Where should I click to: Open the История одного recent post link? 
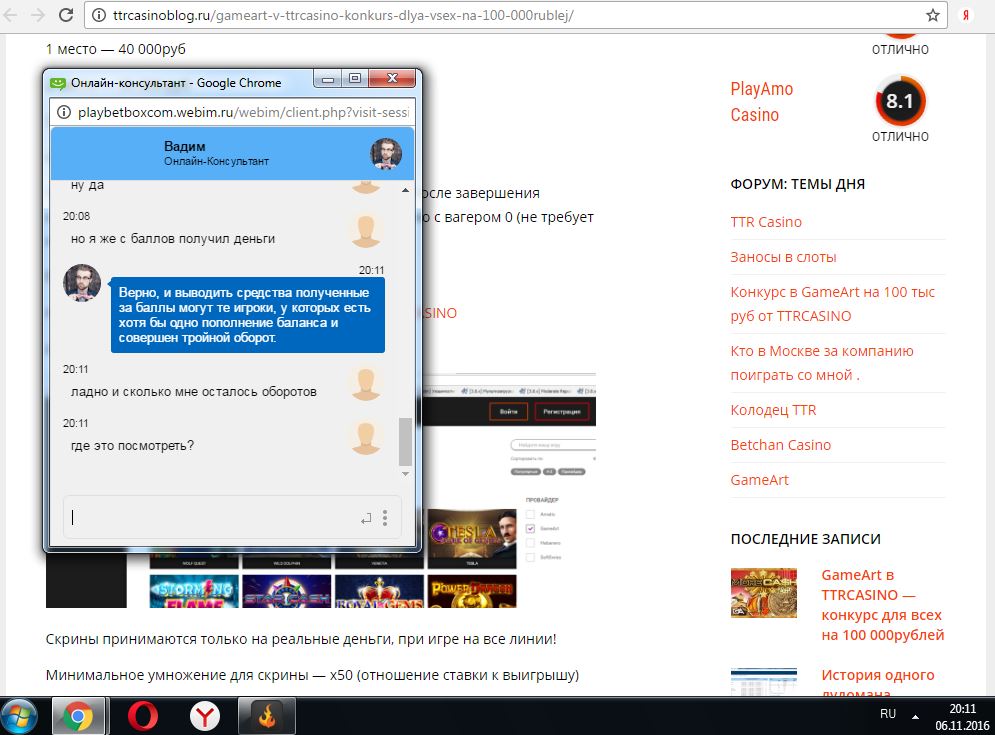click(x=878, y=682)
